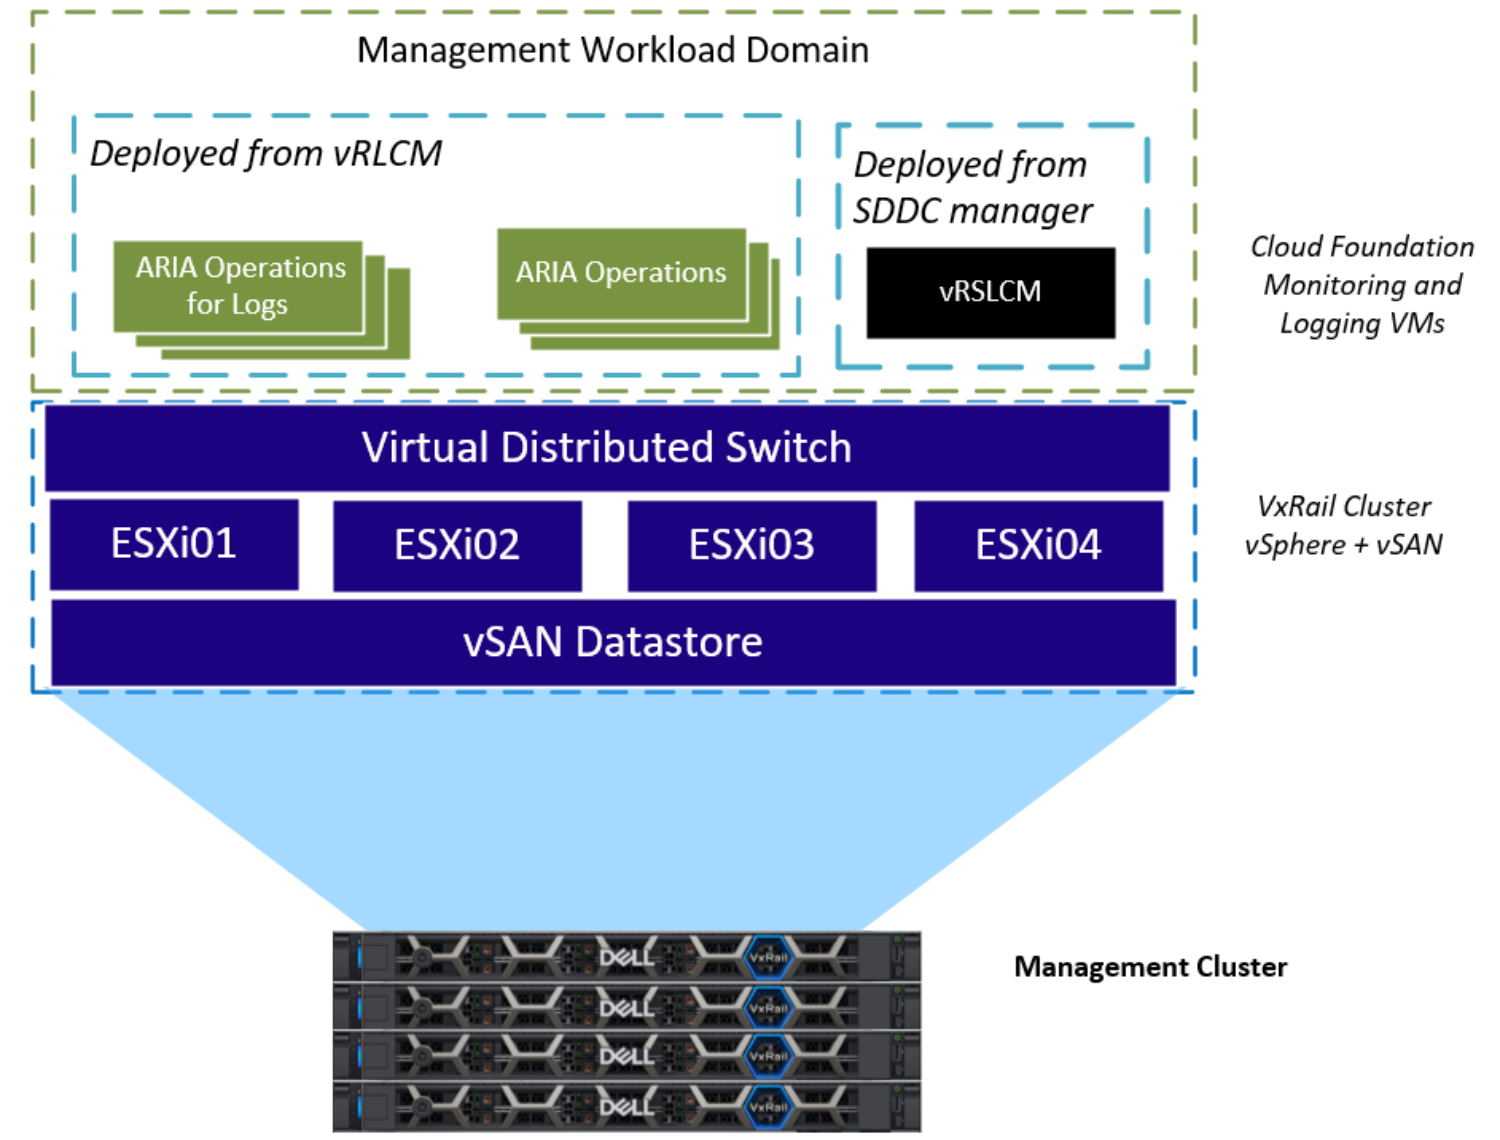Click the ESXi04 host block
Viewport: 1500px width, 1140px height.
(x=1039, y=545)
